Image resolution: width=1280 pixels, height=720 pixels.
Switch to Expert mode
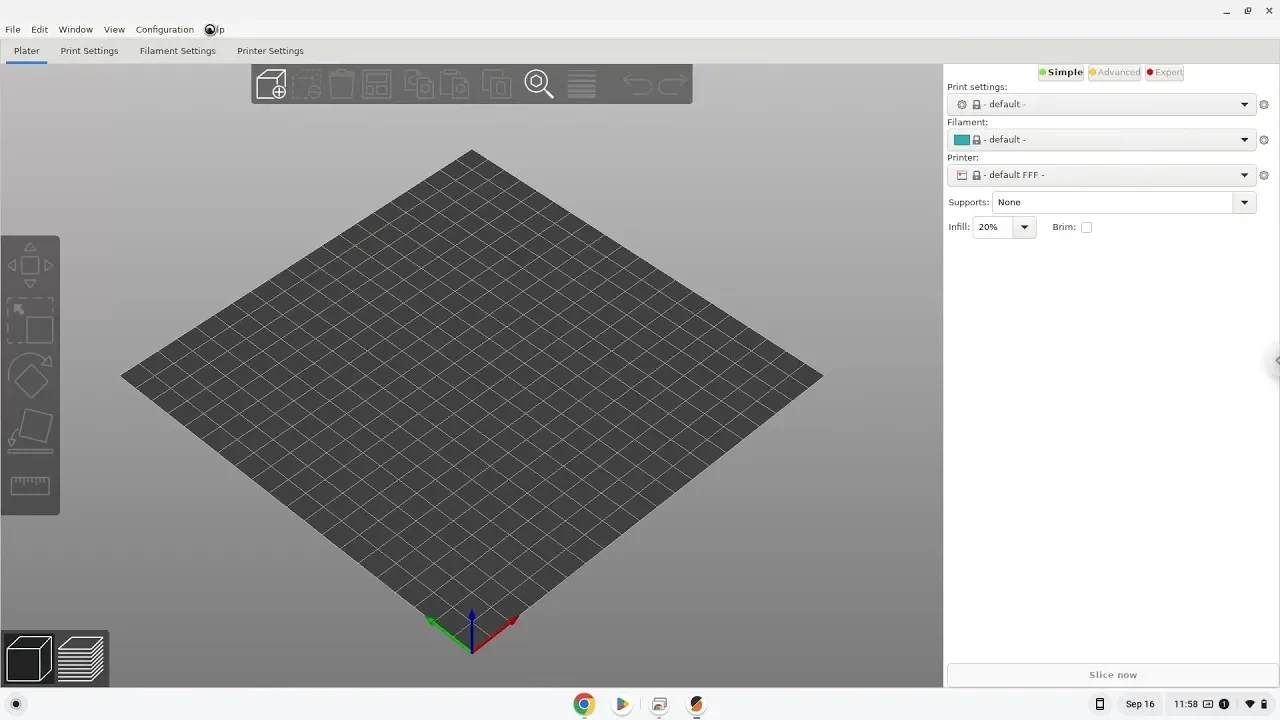[1164, 73]
